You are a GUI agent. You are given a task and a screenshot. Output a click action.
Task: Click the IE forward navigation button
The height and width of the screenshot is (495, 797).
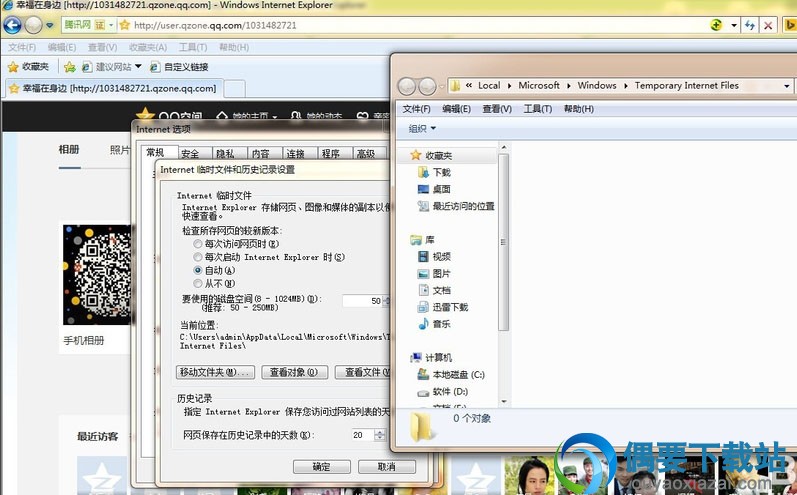33,25
